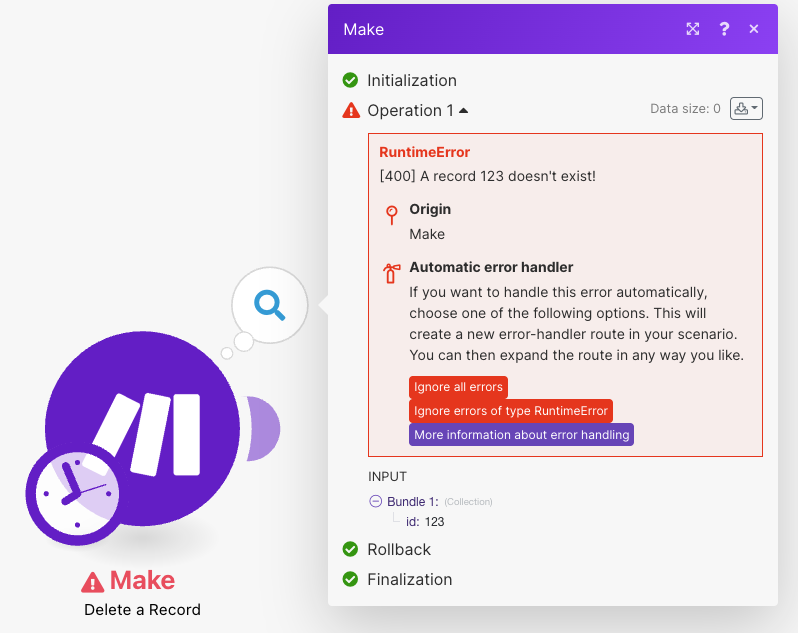This screenshot has width=798, height=633.
Task: Click the 'Automatic error handler' heading
Action: 491,267
